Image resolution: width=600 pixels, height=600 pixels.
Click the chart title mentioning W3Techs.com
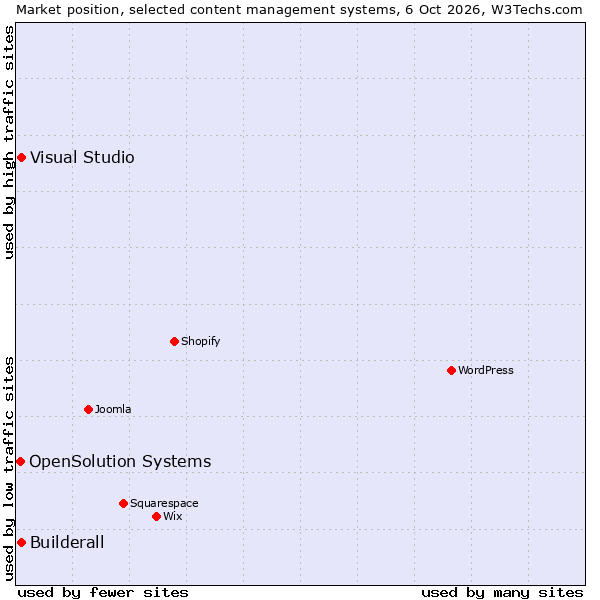click(x=299, y=10)
